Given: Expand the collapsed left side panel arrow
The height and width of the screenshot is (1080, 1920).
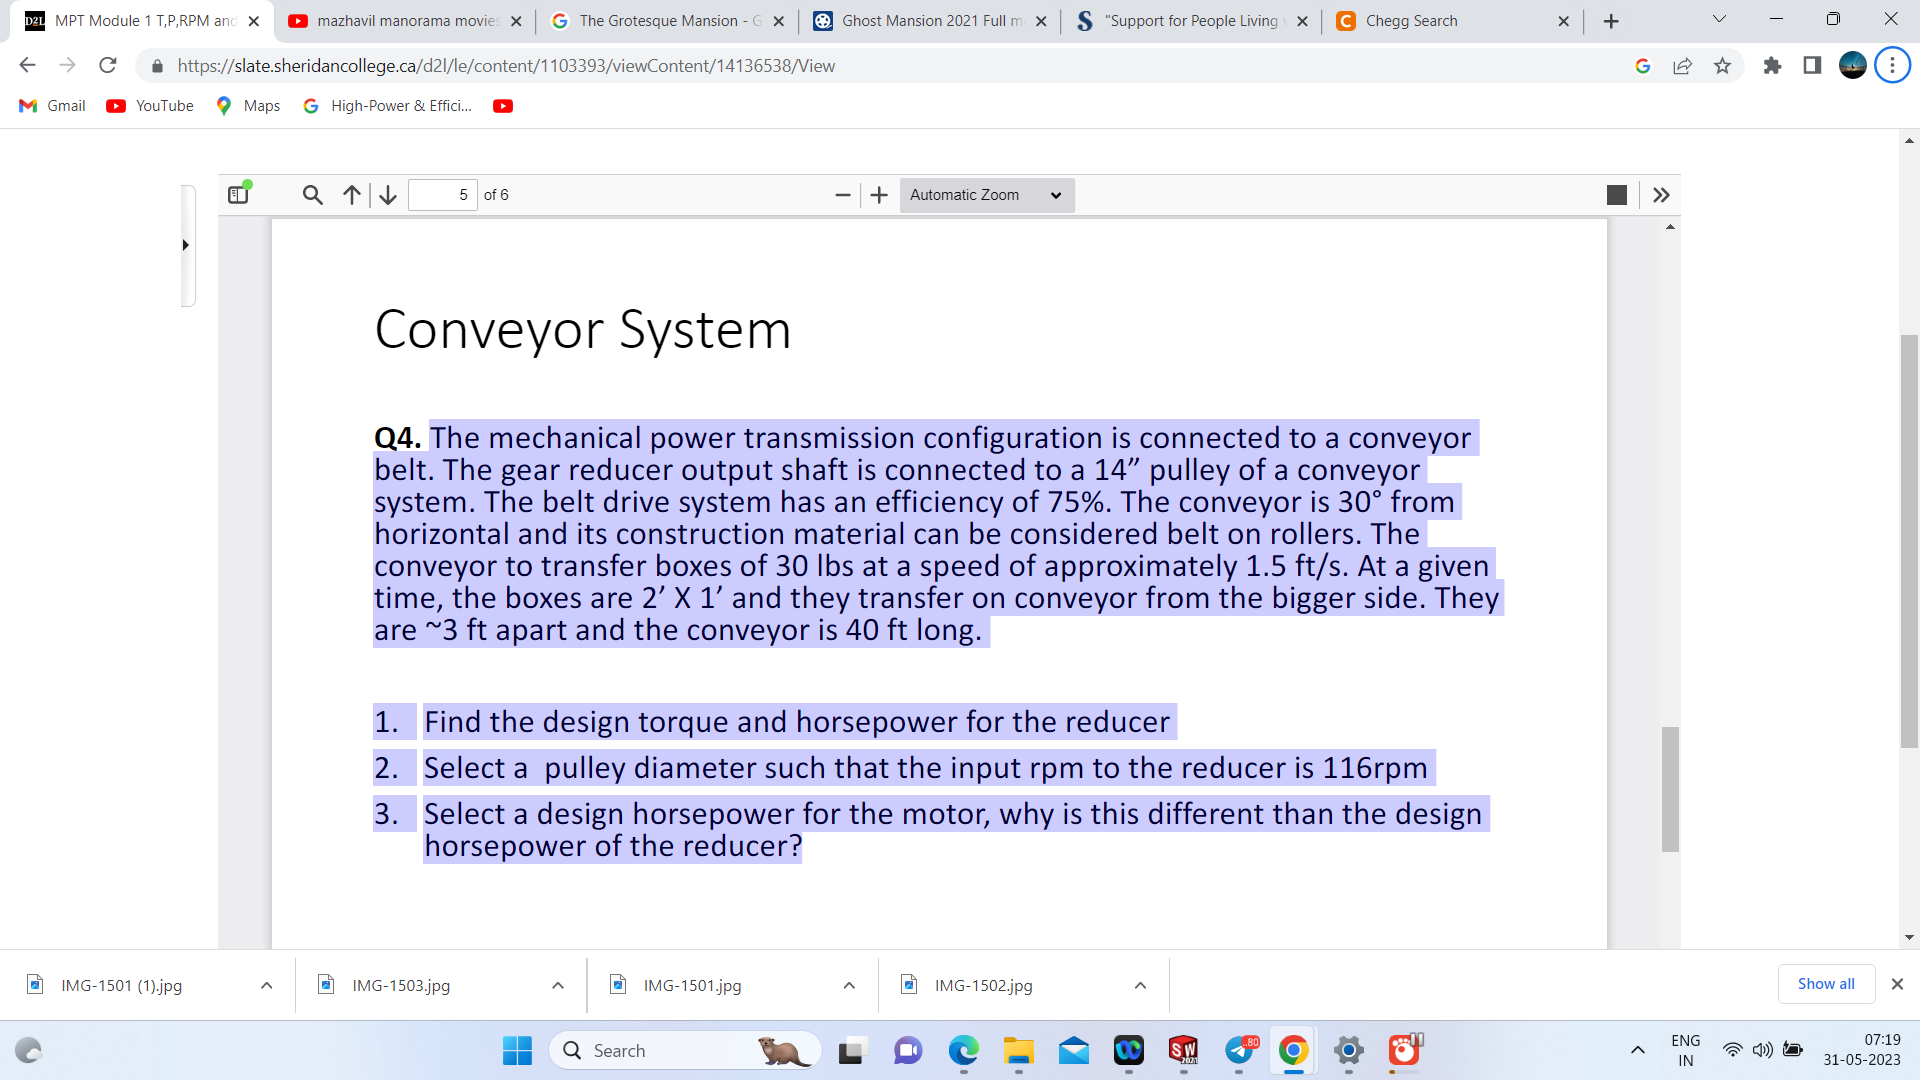Looking at the screenshot, I should 186,245.
